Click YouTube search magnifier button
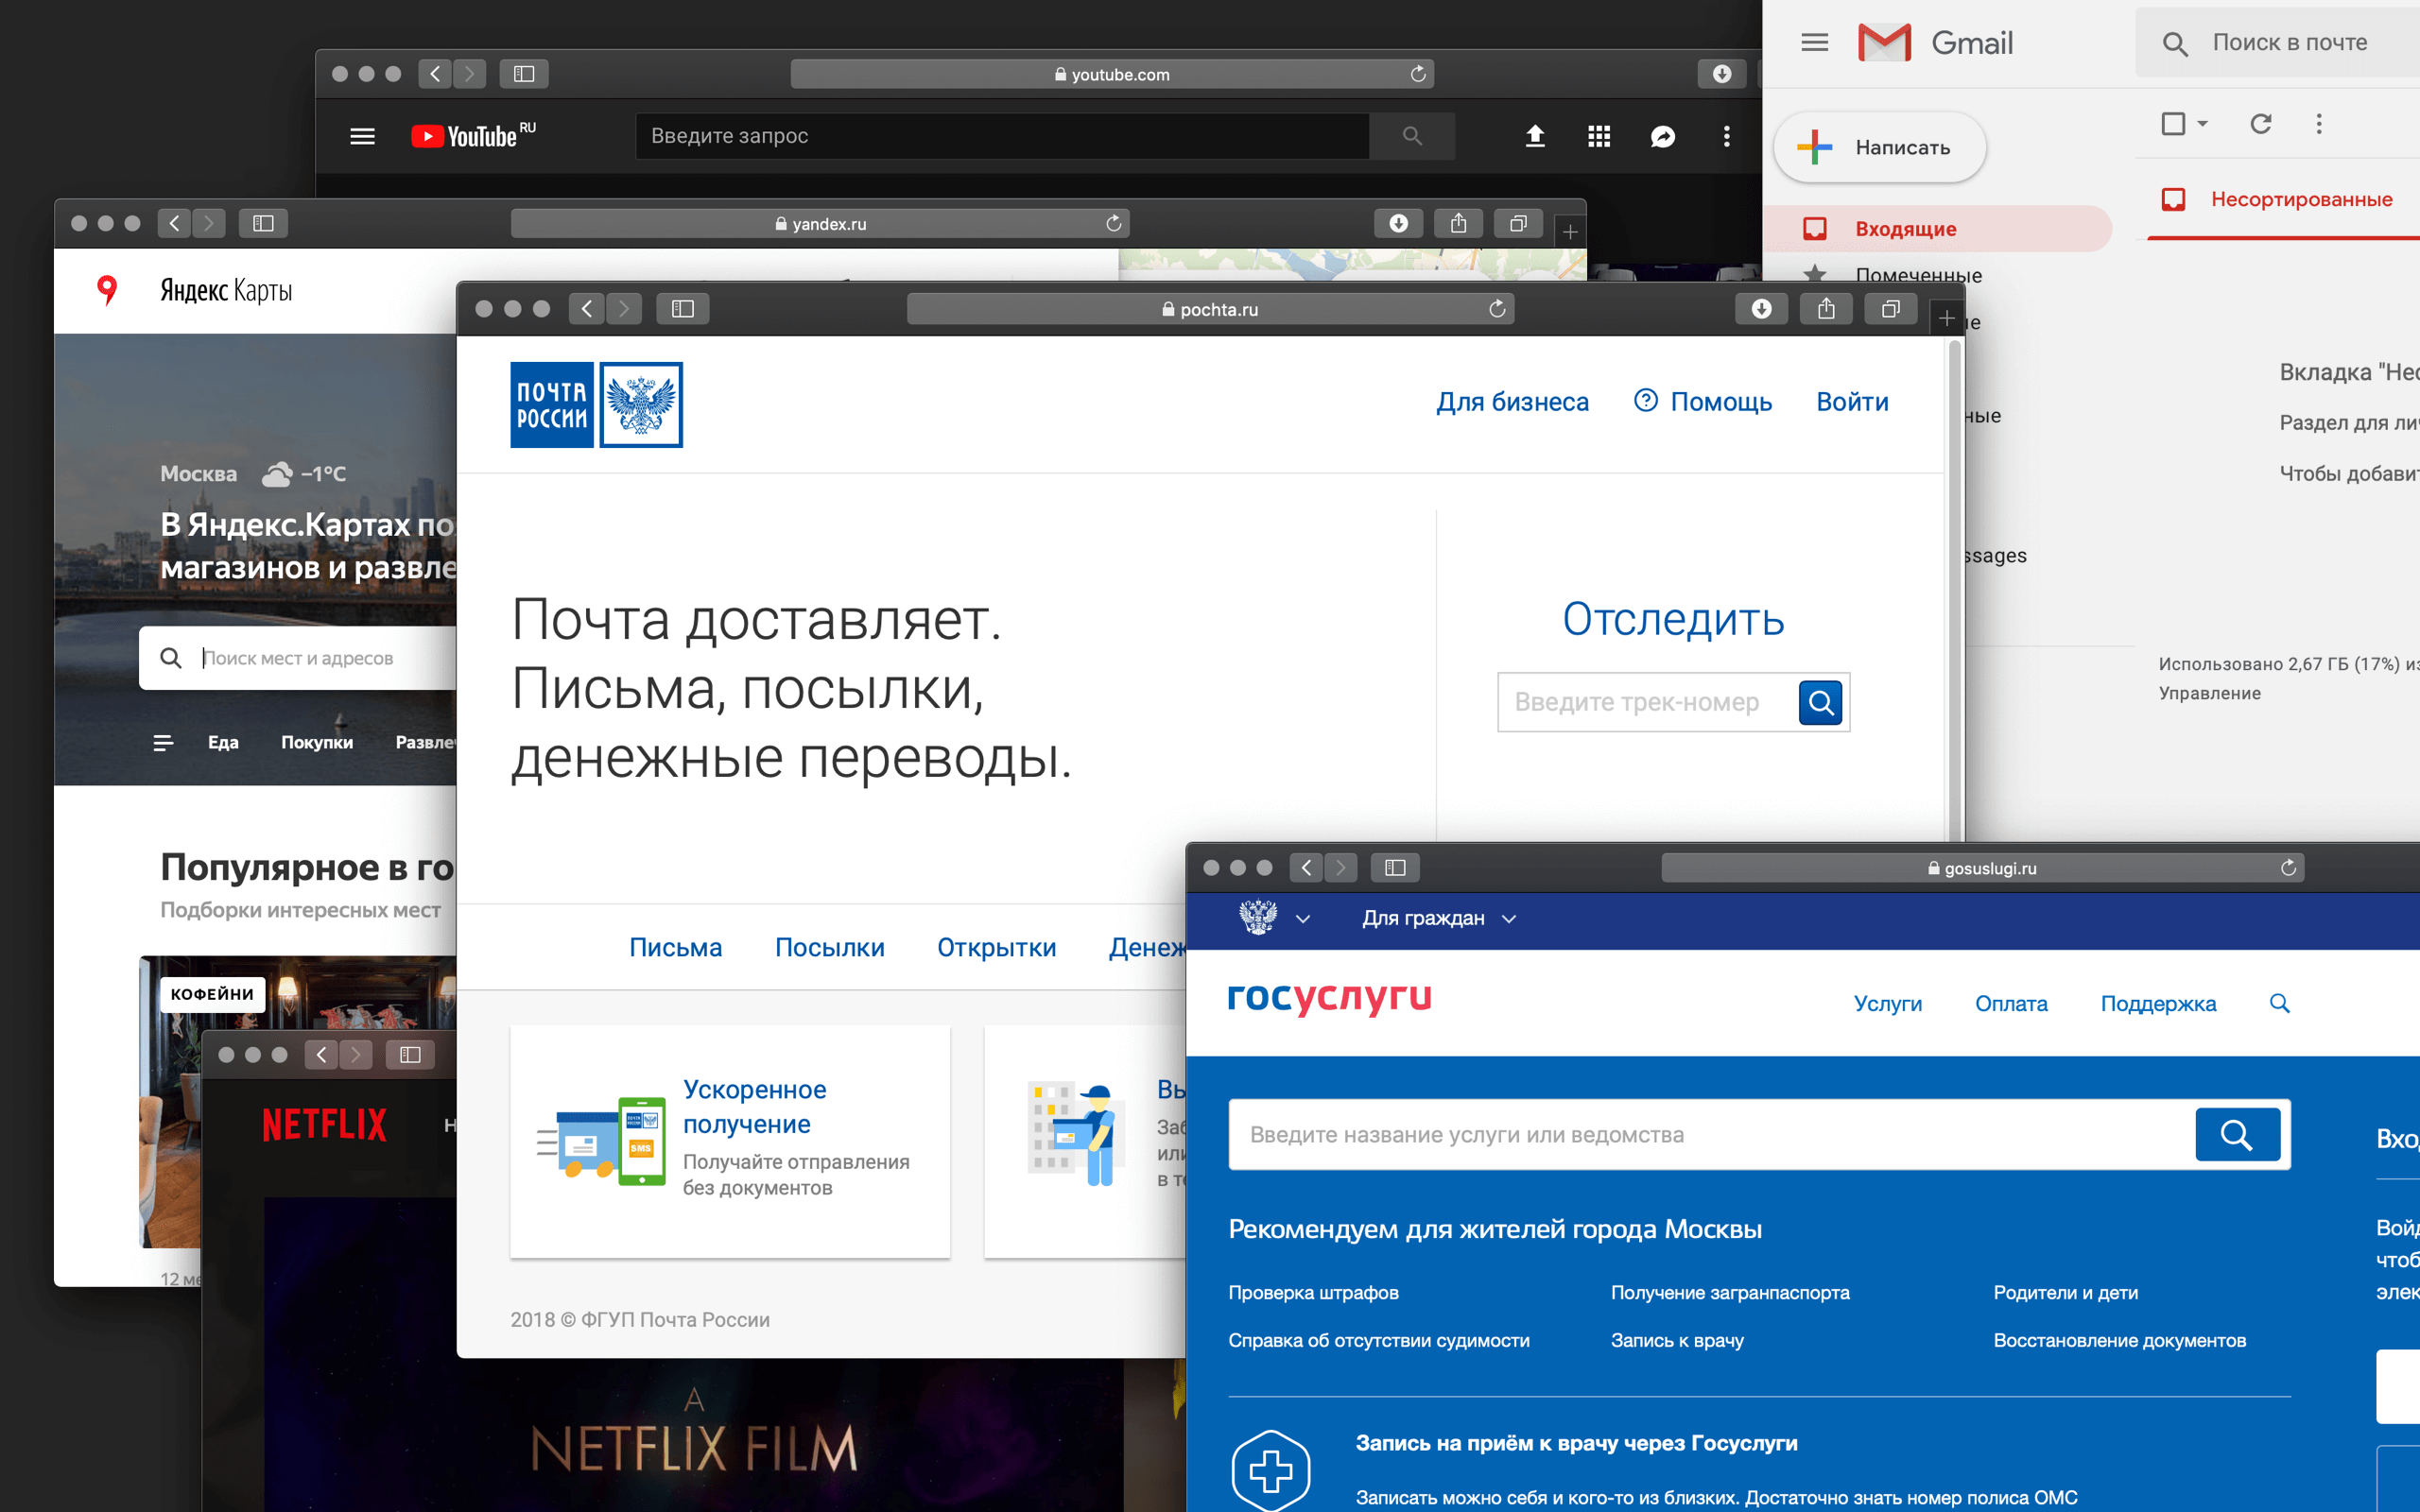This screenshot has height=1512, width=2420. [1412, 136]
